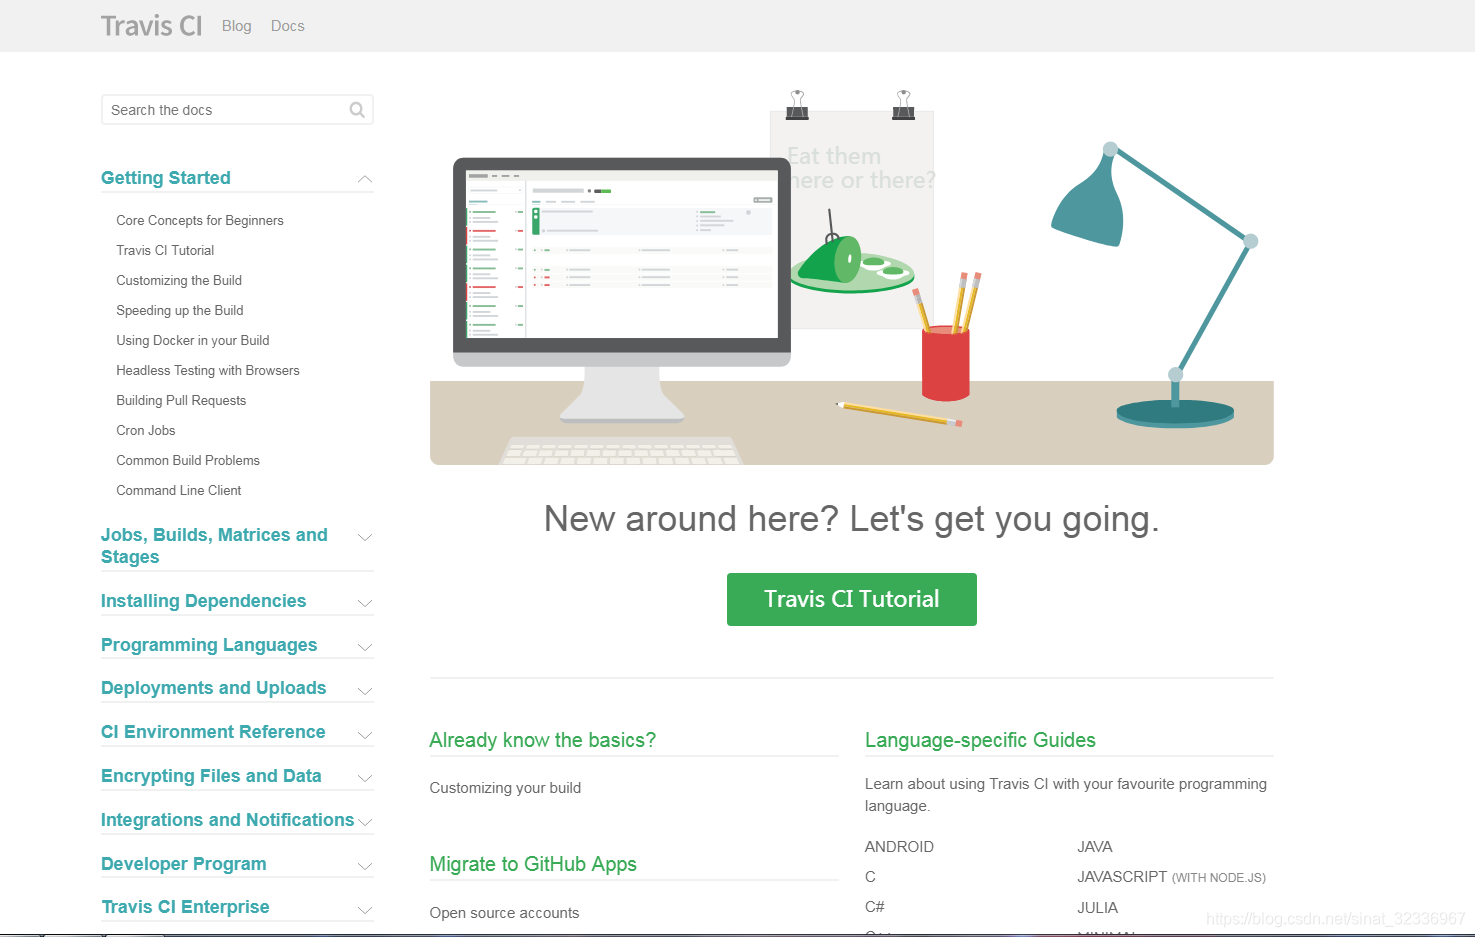Open Customizing your build link

coord(505,788)
